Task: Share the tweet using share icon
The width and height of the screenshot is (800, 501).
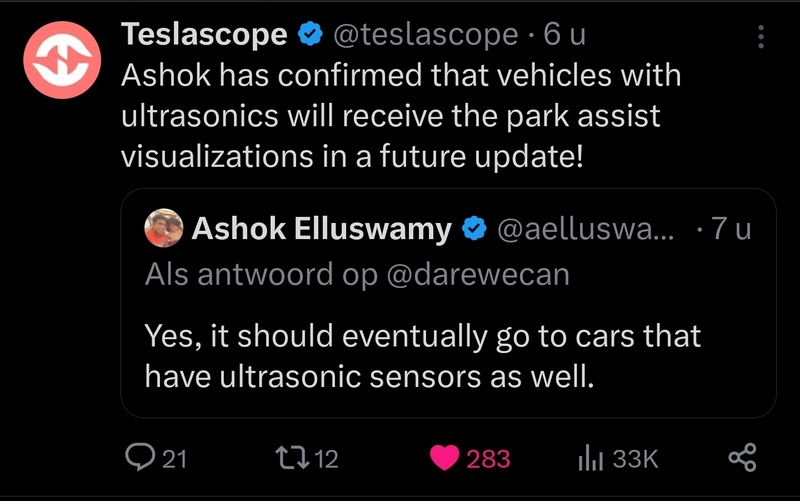Action: (x=742, y=457)
